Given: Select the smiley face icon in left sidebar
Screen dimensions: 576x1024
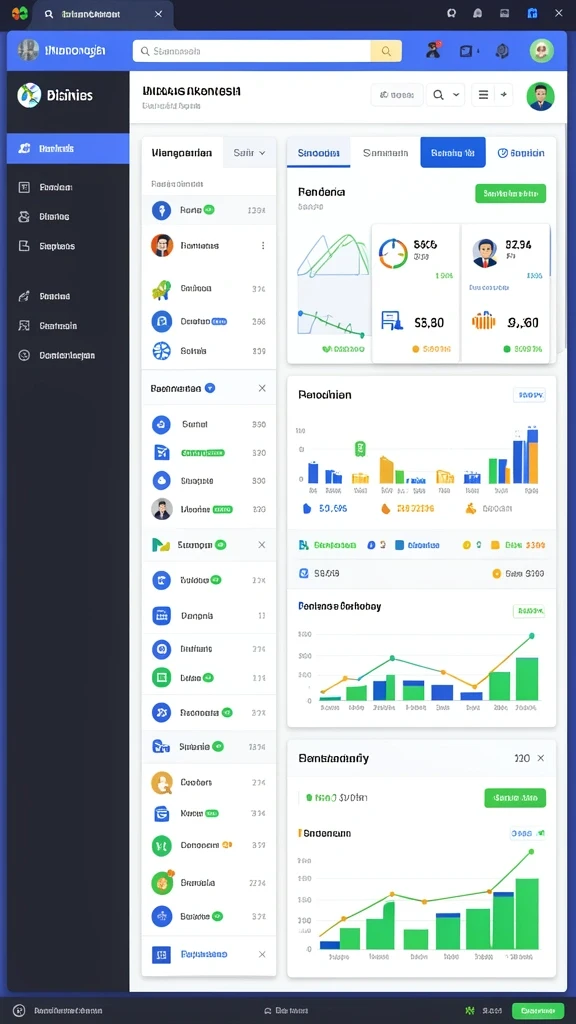Looking at the screenshot, I should (x=24, y=355).
